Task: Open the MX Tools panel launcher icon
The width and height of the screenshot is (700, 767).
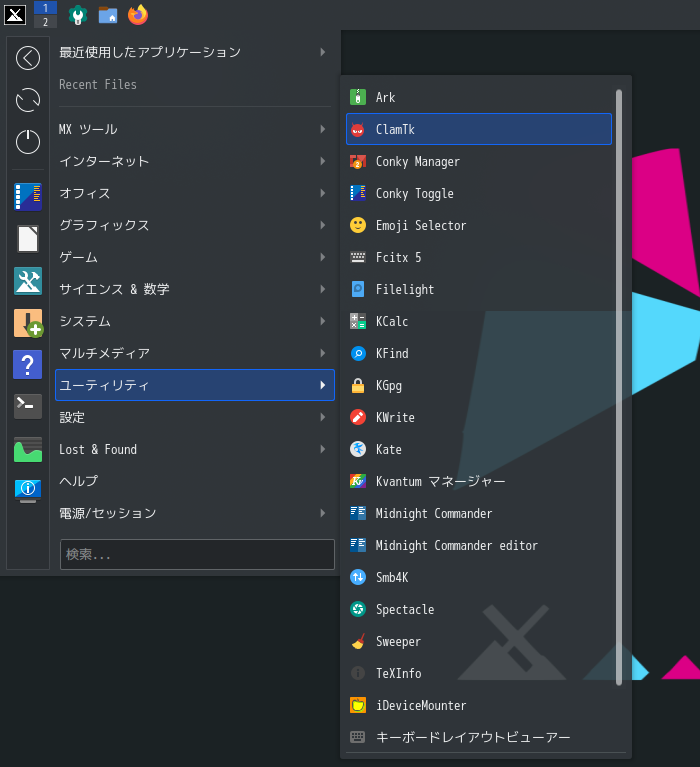Action: point(78,15)
